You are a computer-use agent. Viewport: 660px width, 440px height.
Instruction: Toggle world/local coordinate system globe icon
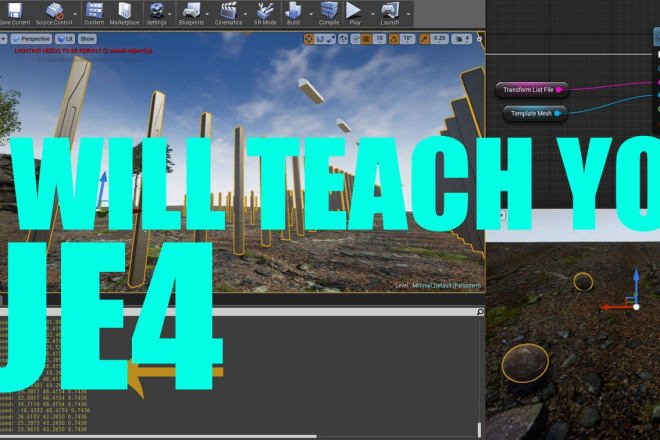tap(343, 39)
